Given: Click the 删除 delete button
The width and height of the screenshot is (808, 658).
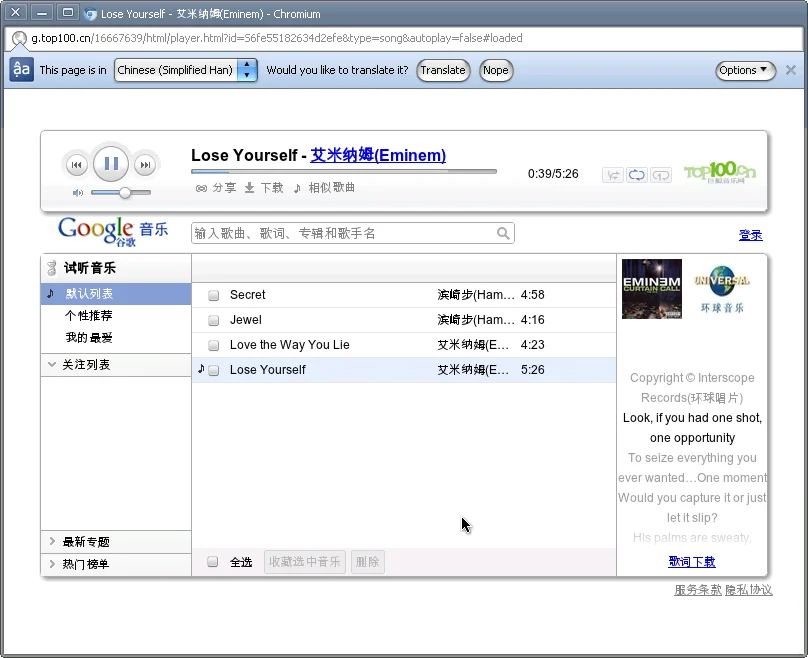Looking at the screenshot, I should (367, 562).
